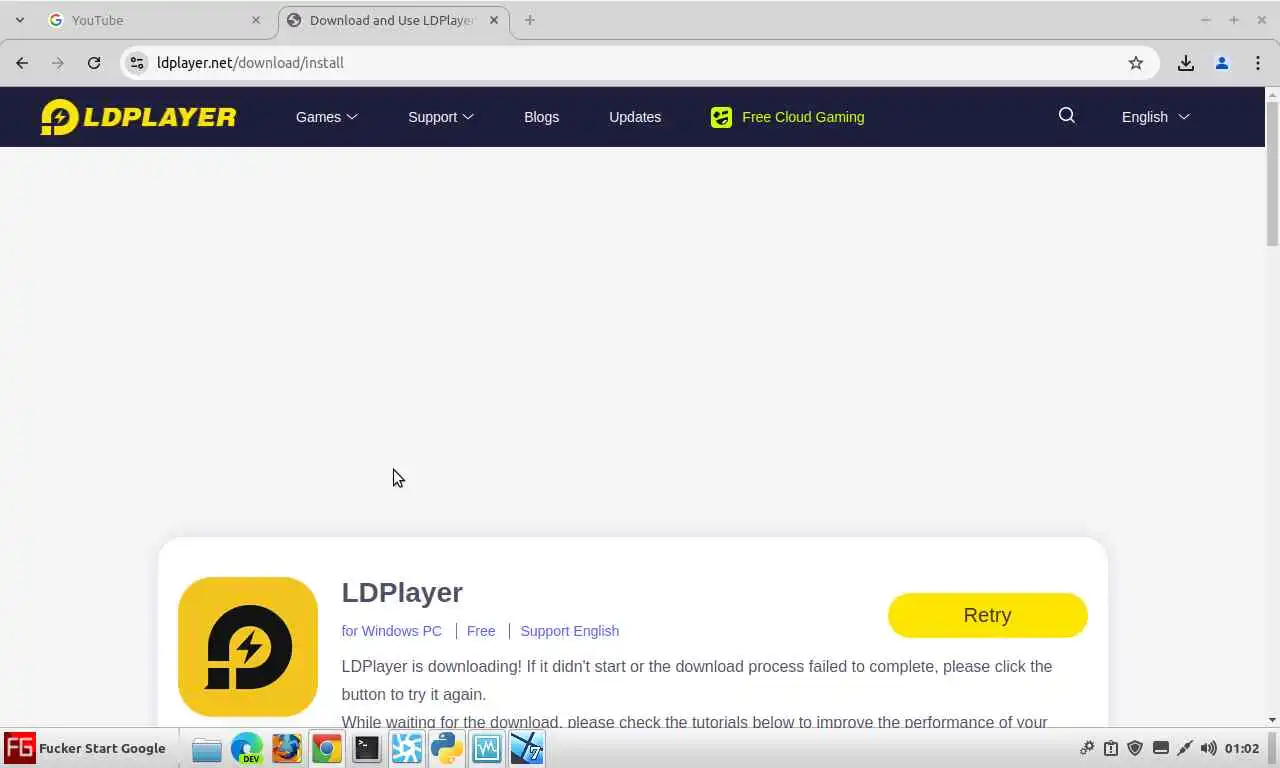Open the browser downloads icon

(x=1186, y=62)
